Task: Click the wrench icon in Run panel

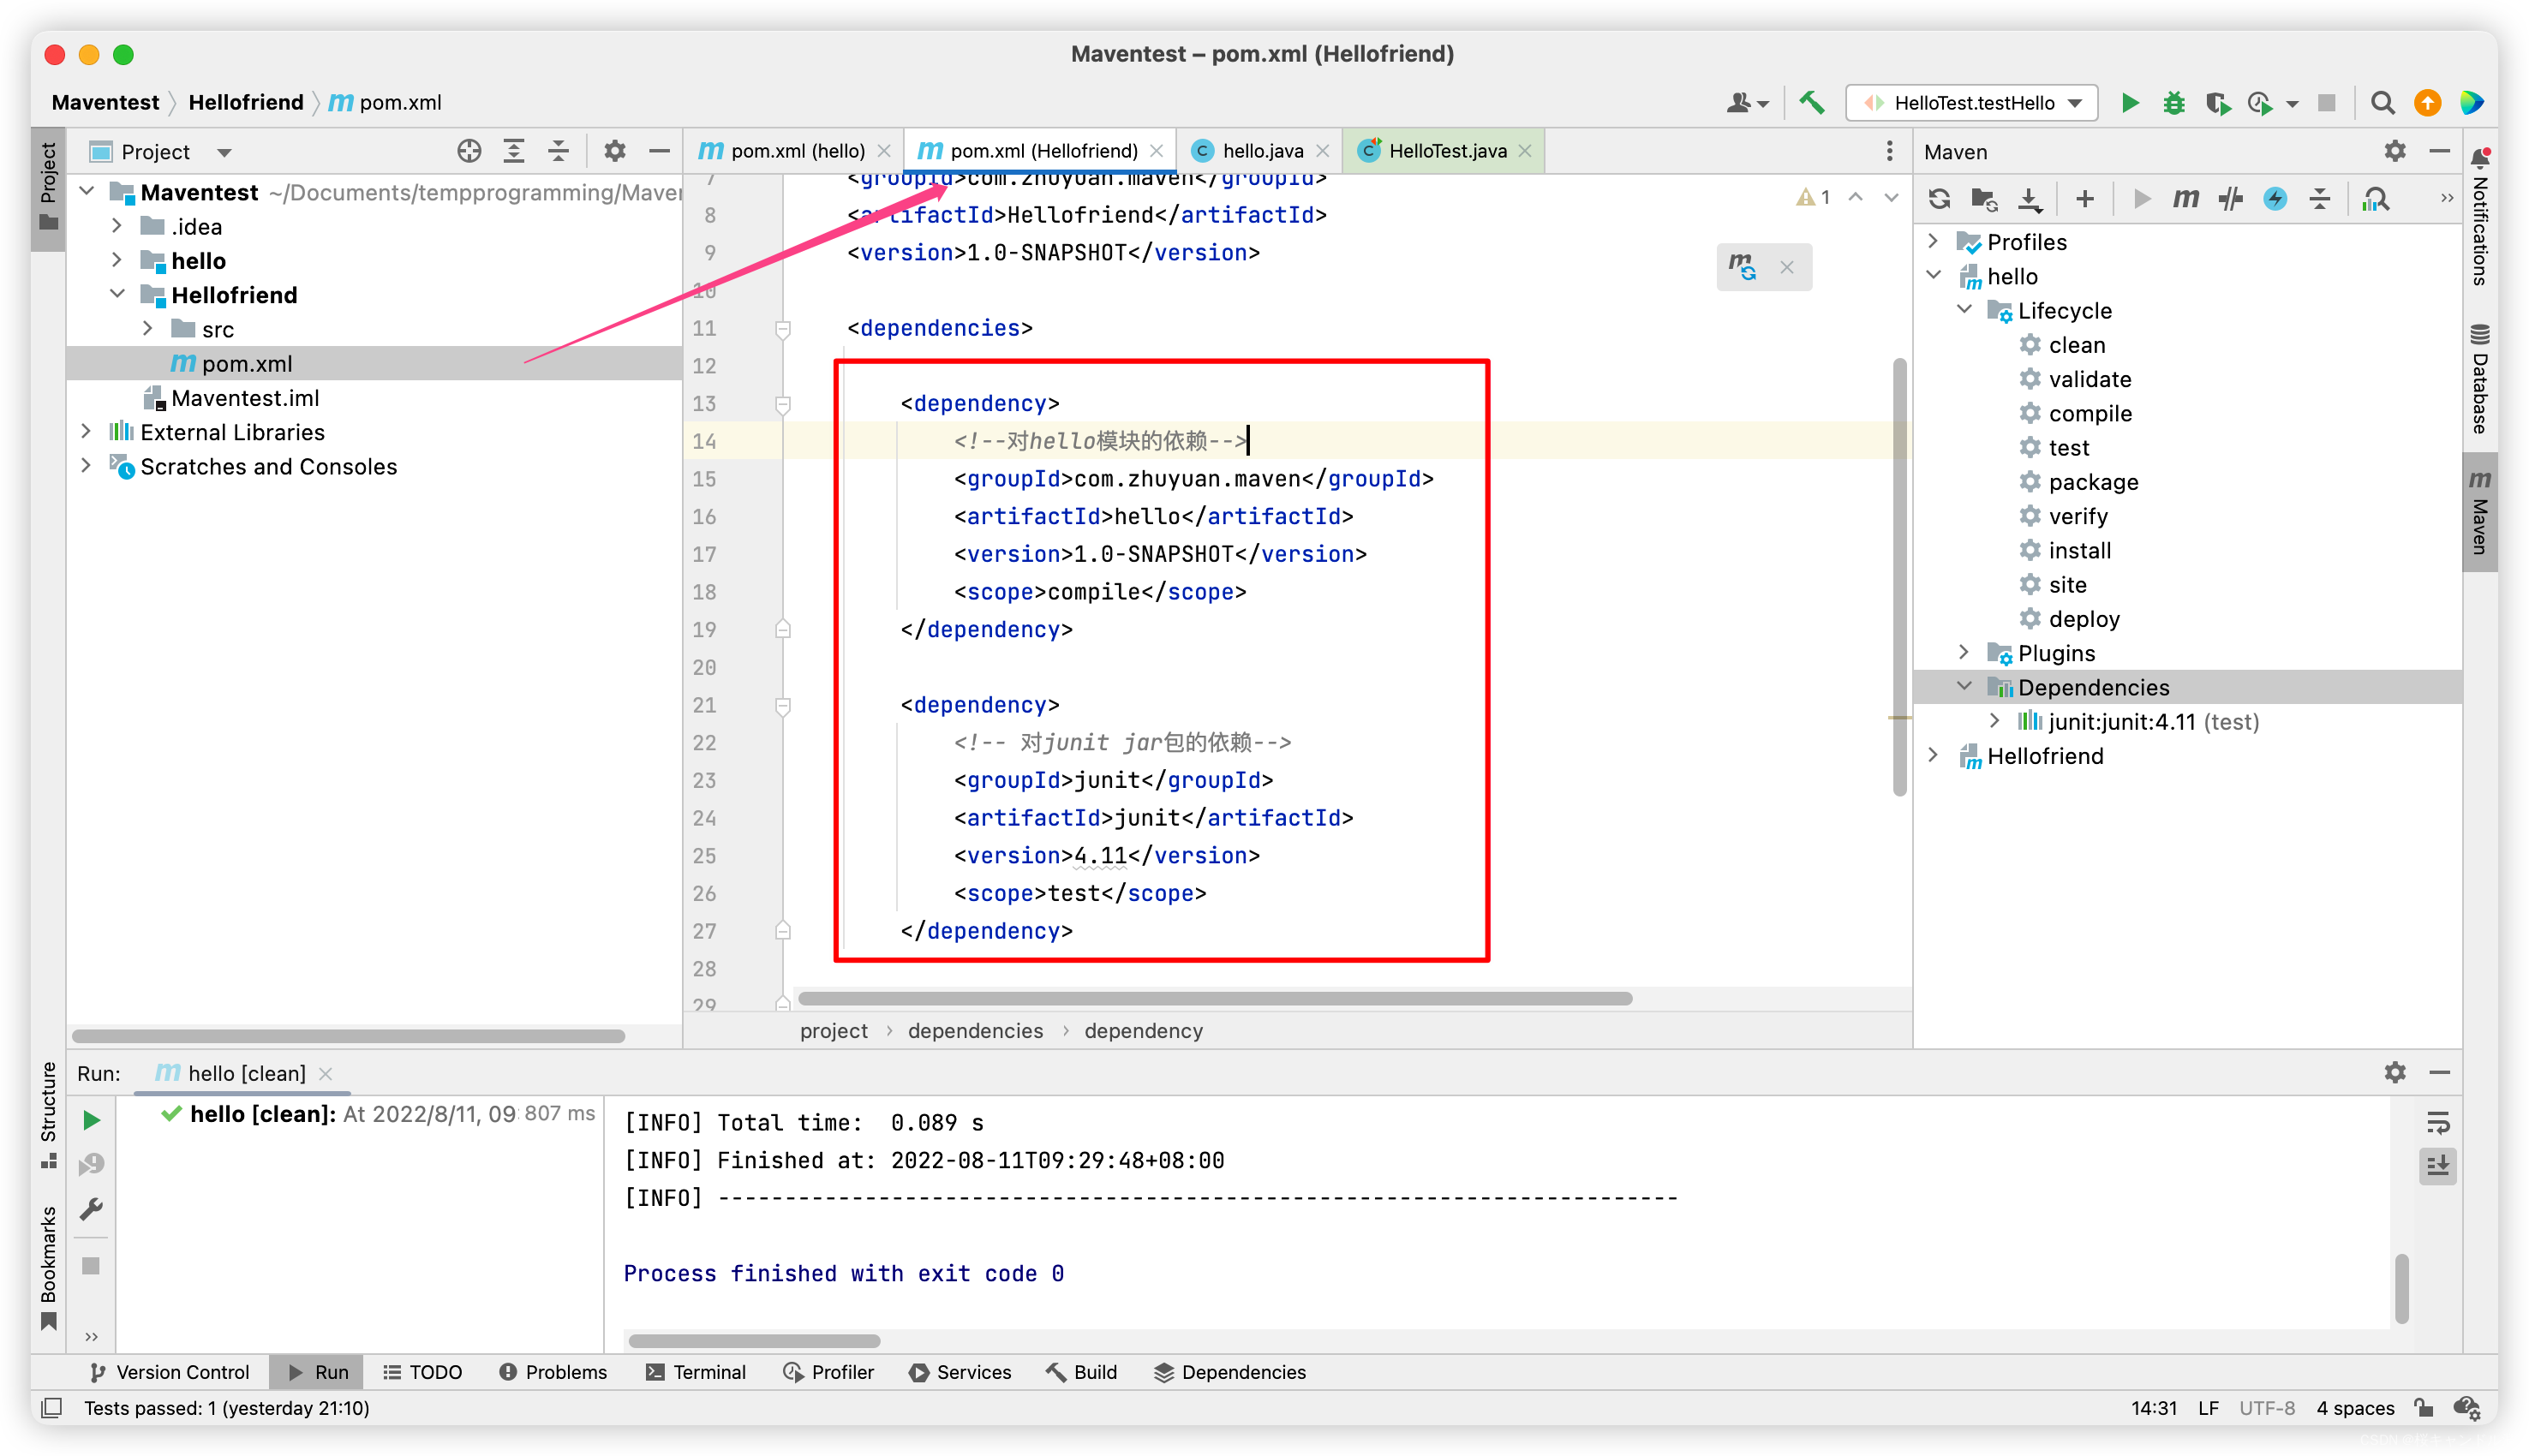Action: pyautogui.click(x=91, y=1208)
